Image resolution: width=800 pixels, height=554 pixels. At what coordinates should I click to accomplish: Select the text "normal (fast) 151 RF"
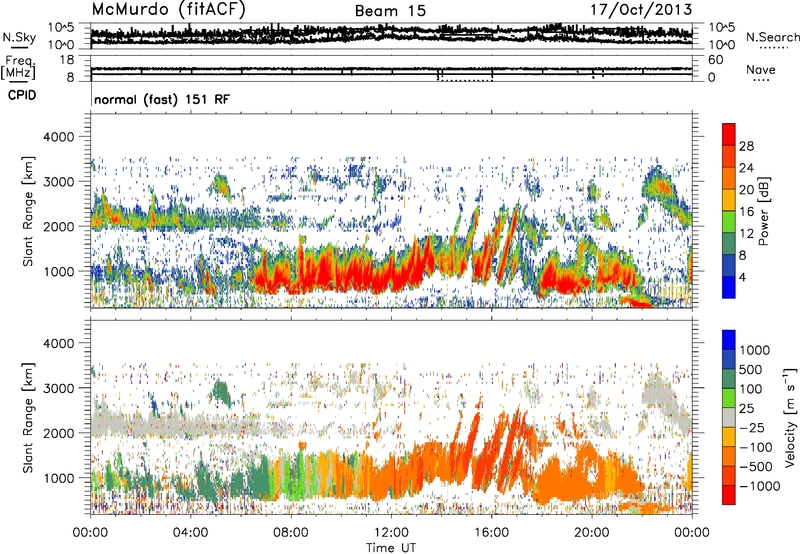(162, 99)
